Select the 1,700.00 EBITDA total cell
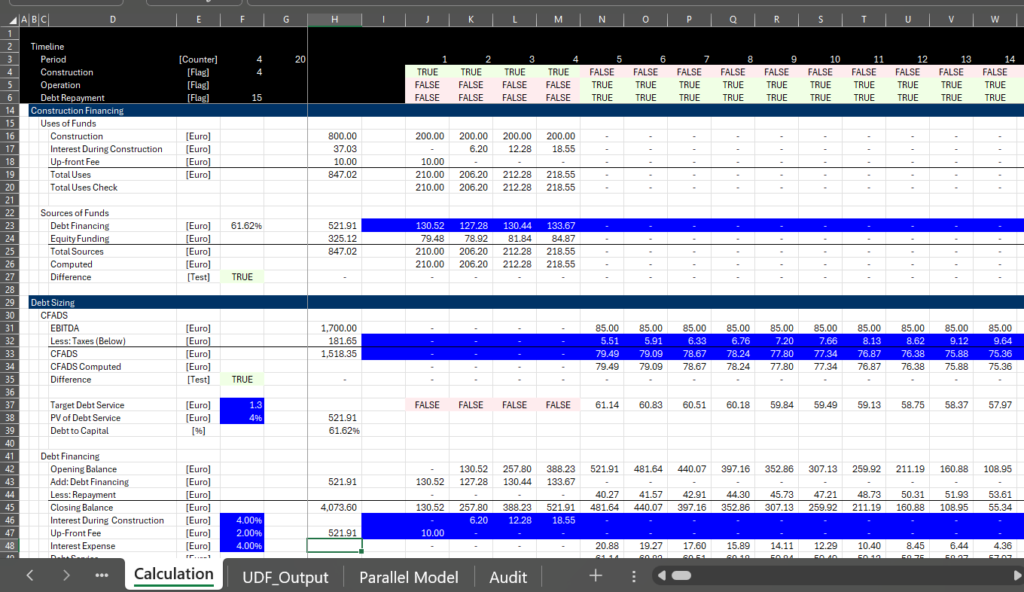Screen dimensions: 1024x592 (334, 328)
